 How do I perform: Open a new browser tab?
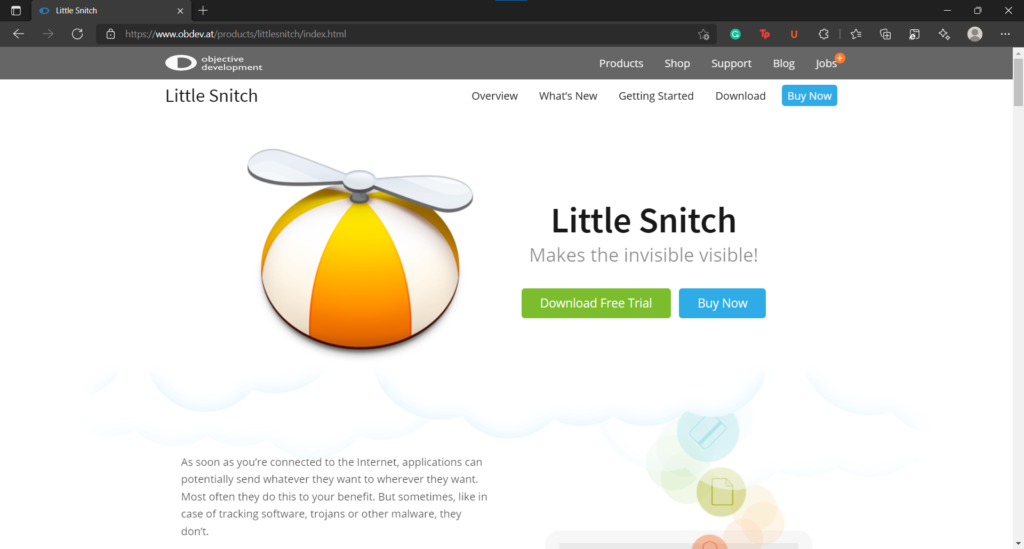click(x=203, y=10)
